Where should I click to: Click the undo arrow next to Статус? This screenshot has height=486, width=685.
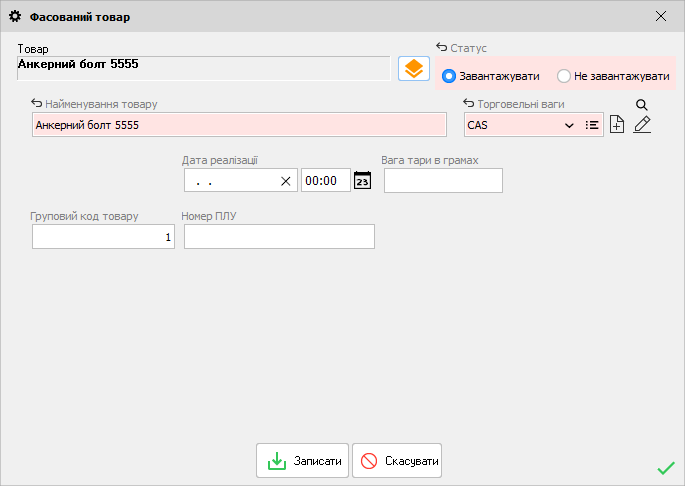tap(441, 48)
